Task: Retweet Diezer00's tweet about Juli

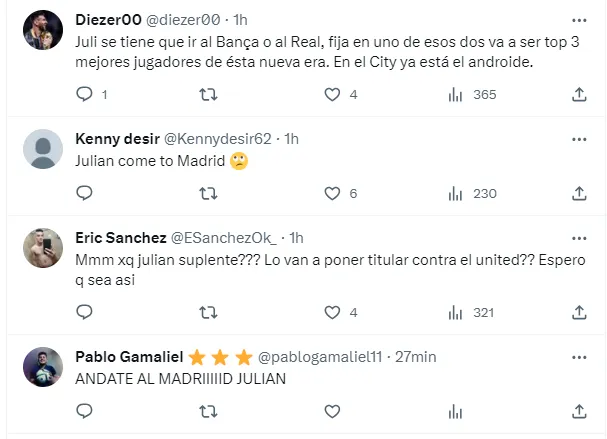Action: pyautogui.click(x=208, y=94)
